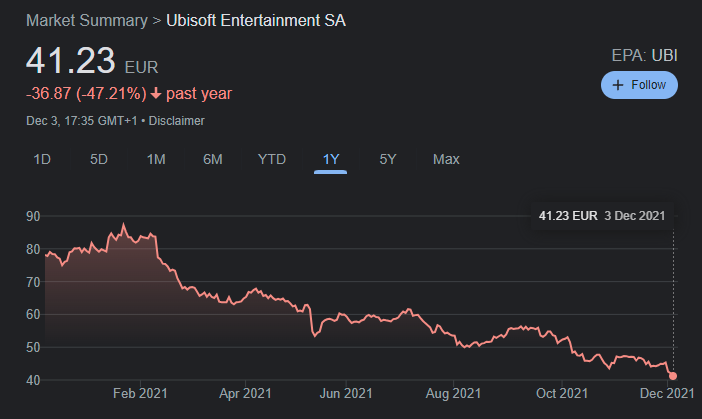Click the -36.87 (-47.21%) change text
Image resolution: width=702 pixels, height=419 pixels.
86,94
